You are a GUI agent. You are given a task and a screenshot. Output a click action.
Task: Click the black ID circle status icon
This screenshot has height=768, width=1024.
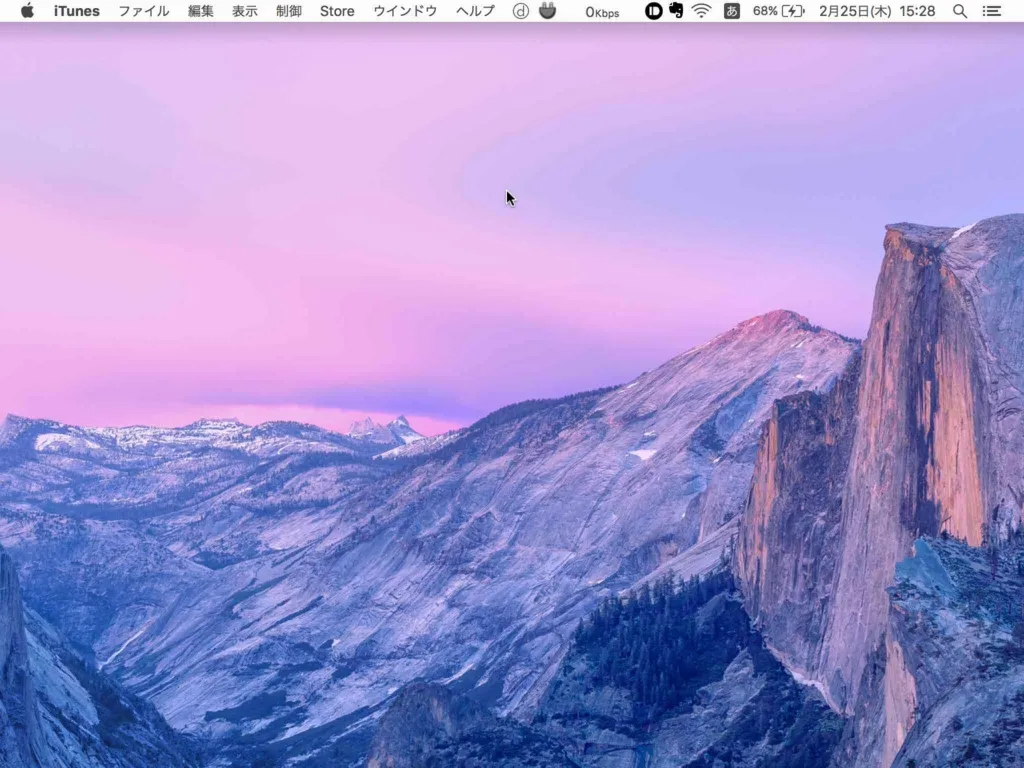click(x=653, y=11)
